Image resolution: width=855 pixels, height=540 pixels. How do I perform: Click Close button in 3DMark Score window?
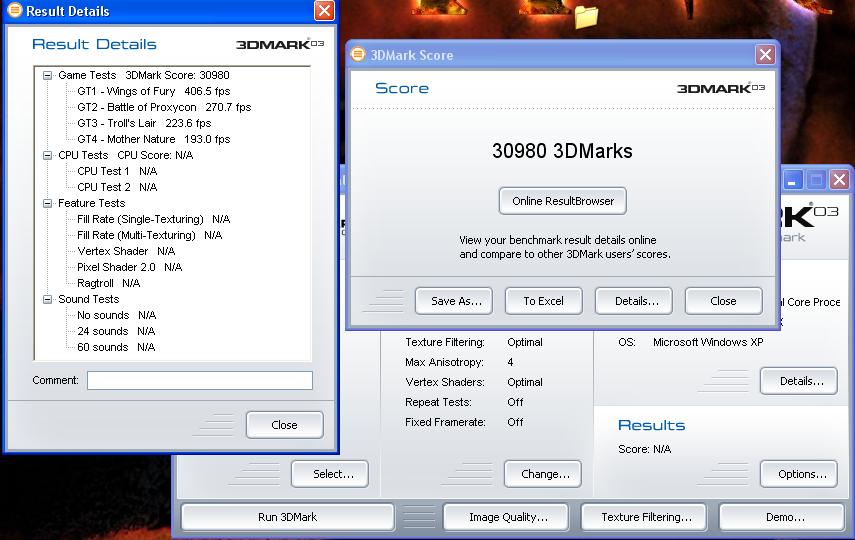pyautogui.click(x=724, y=301)
